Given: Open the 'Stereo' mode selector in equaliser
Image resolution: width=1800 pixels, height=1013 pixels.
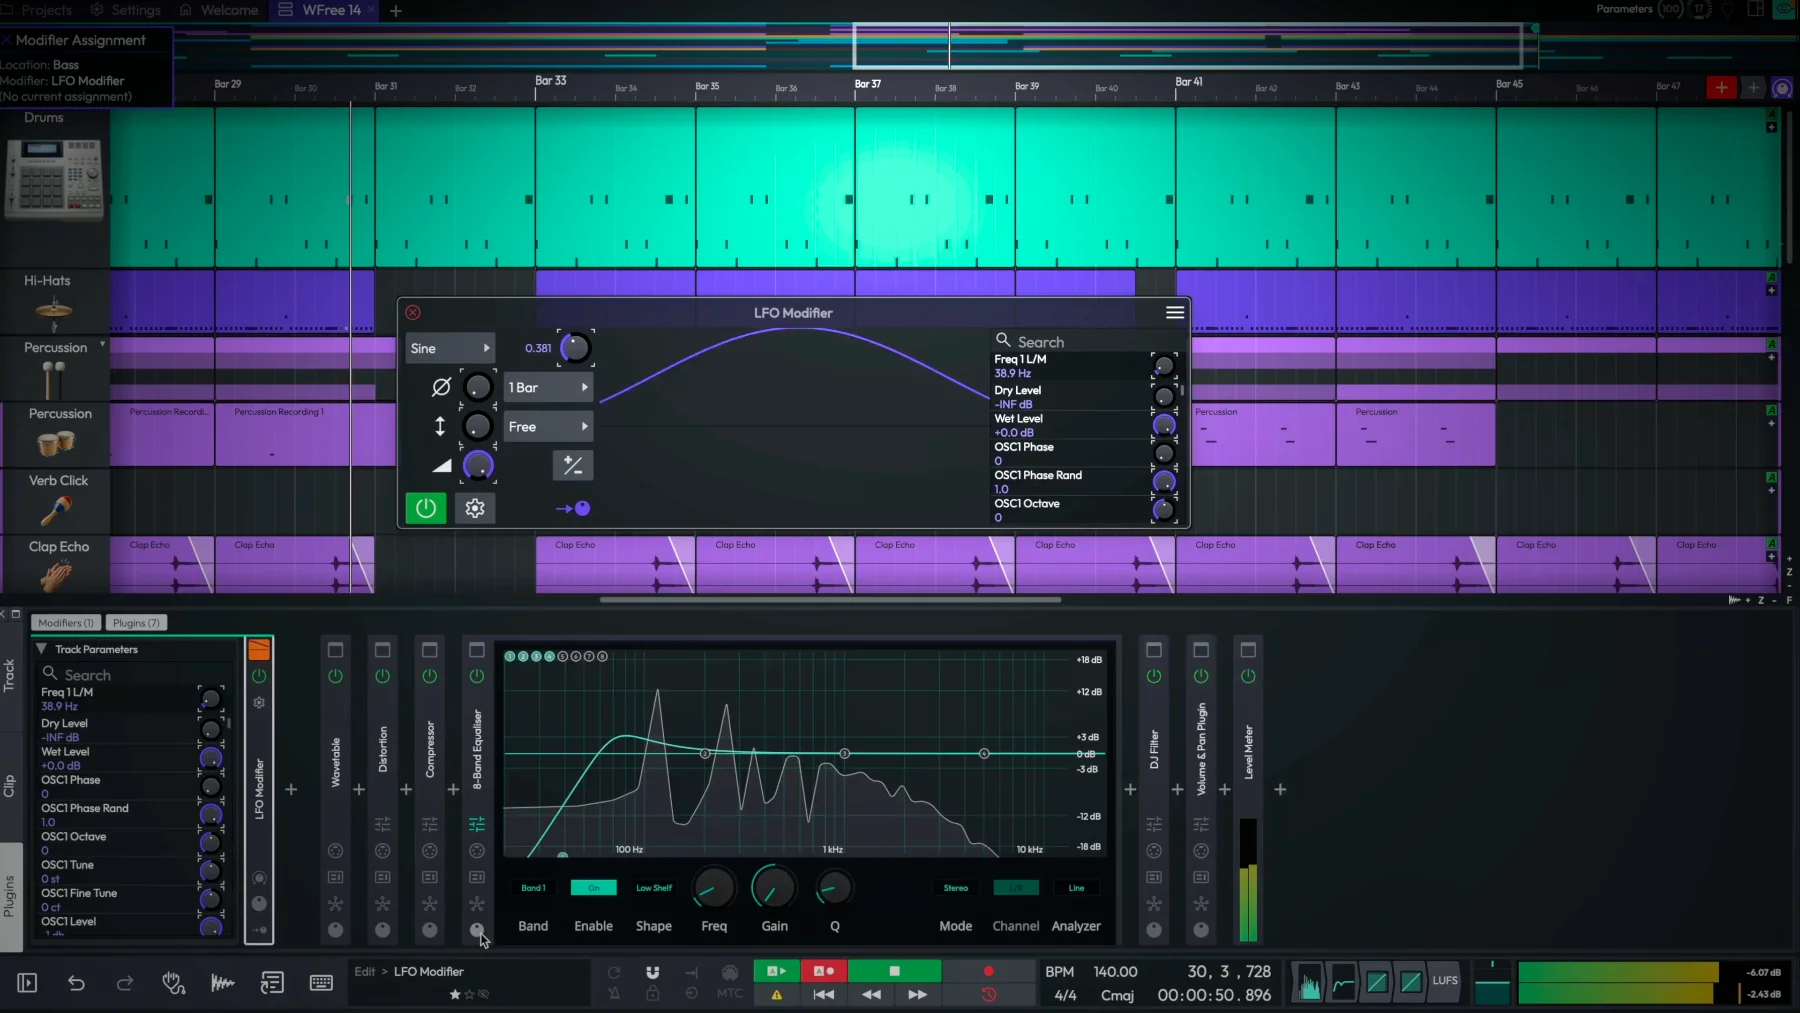Looking at the screenshot, I should coord(956,888).
